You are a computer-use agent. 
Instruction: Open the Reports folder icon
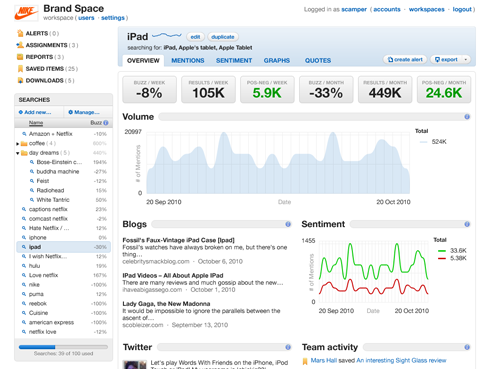click(20, 57)
